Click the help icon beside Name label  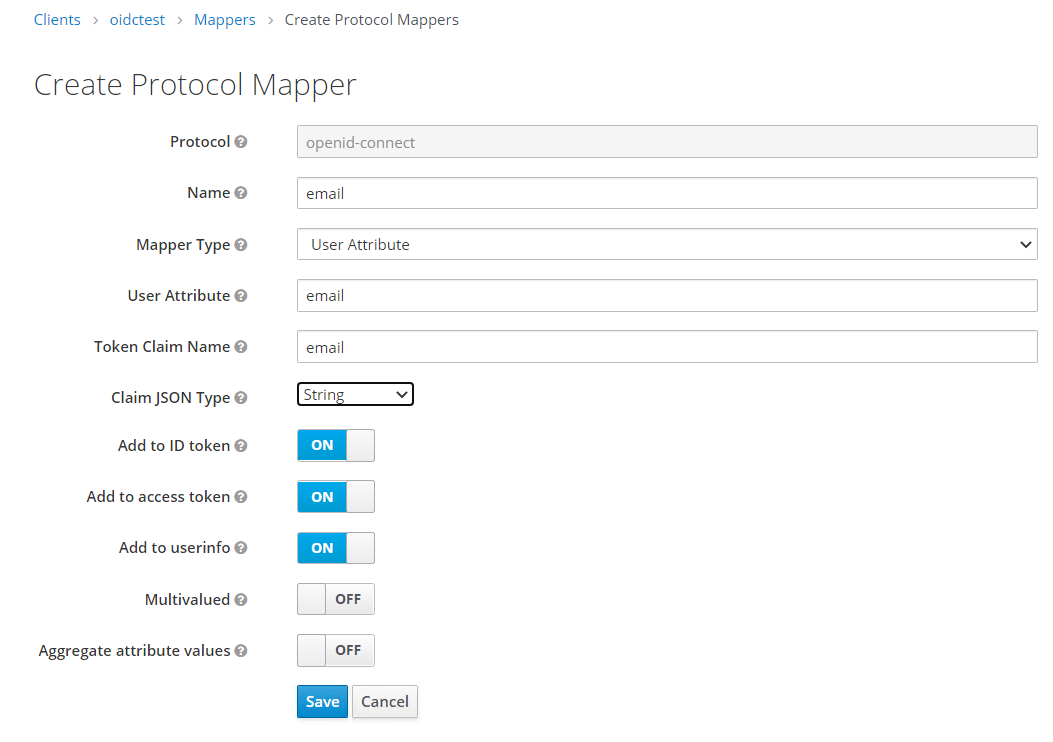click(241, 193)
